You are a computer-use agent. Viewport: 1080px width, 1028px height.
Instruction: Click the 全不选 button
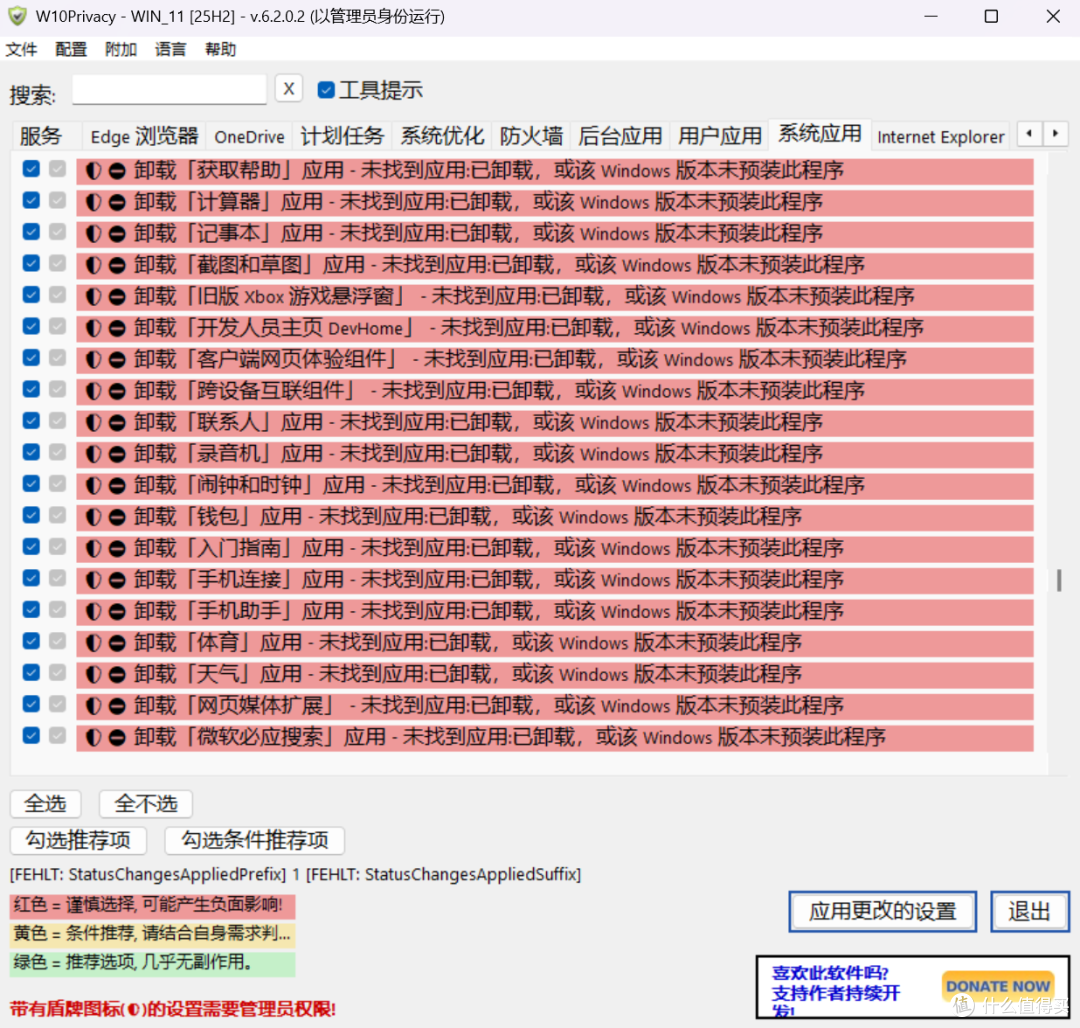(x=146, y=804)
